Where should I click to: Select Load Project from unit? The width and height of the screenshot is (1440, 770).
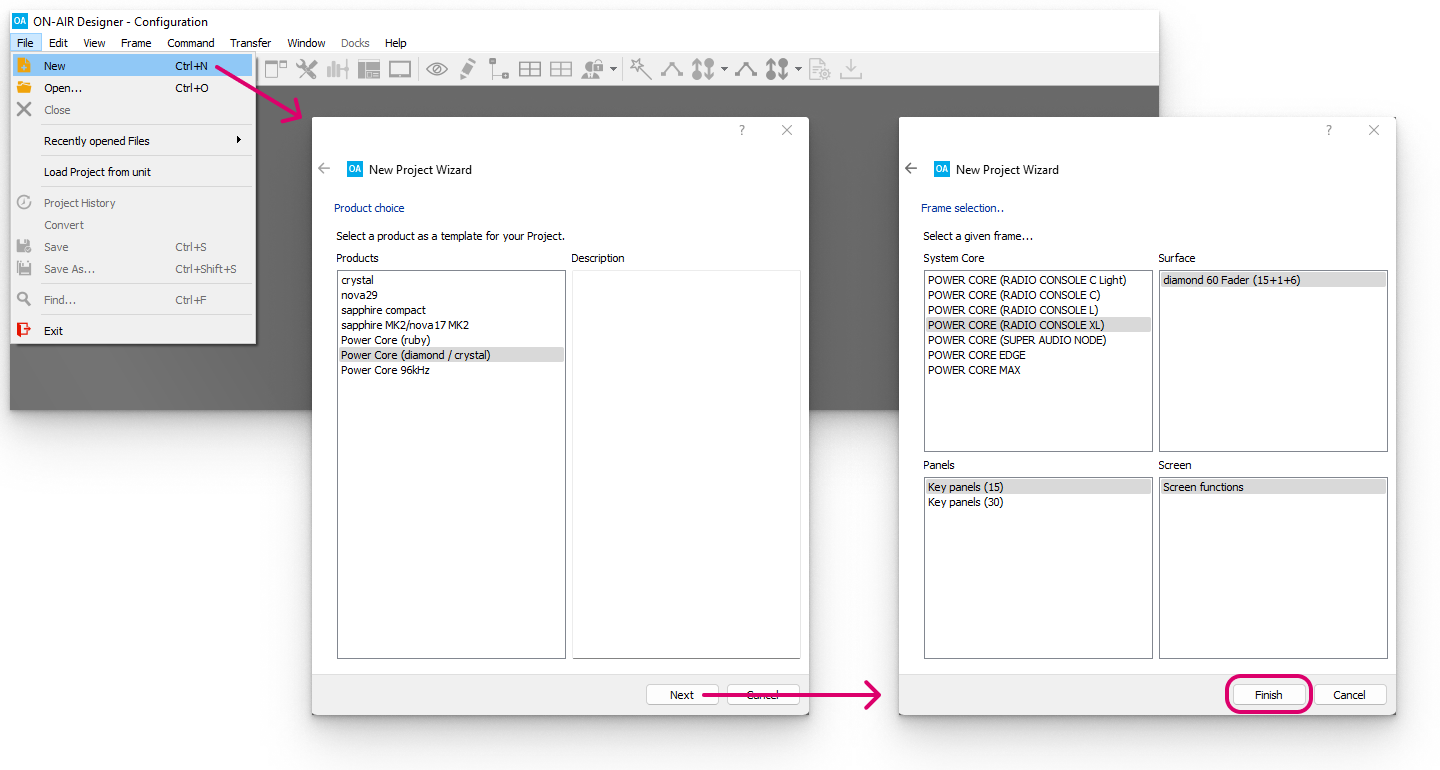coord(97,172)
